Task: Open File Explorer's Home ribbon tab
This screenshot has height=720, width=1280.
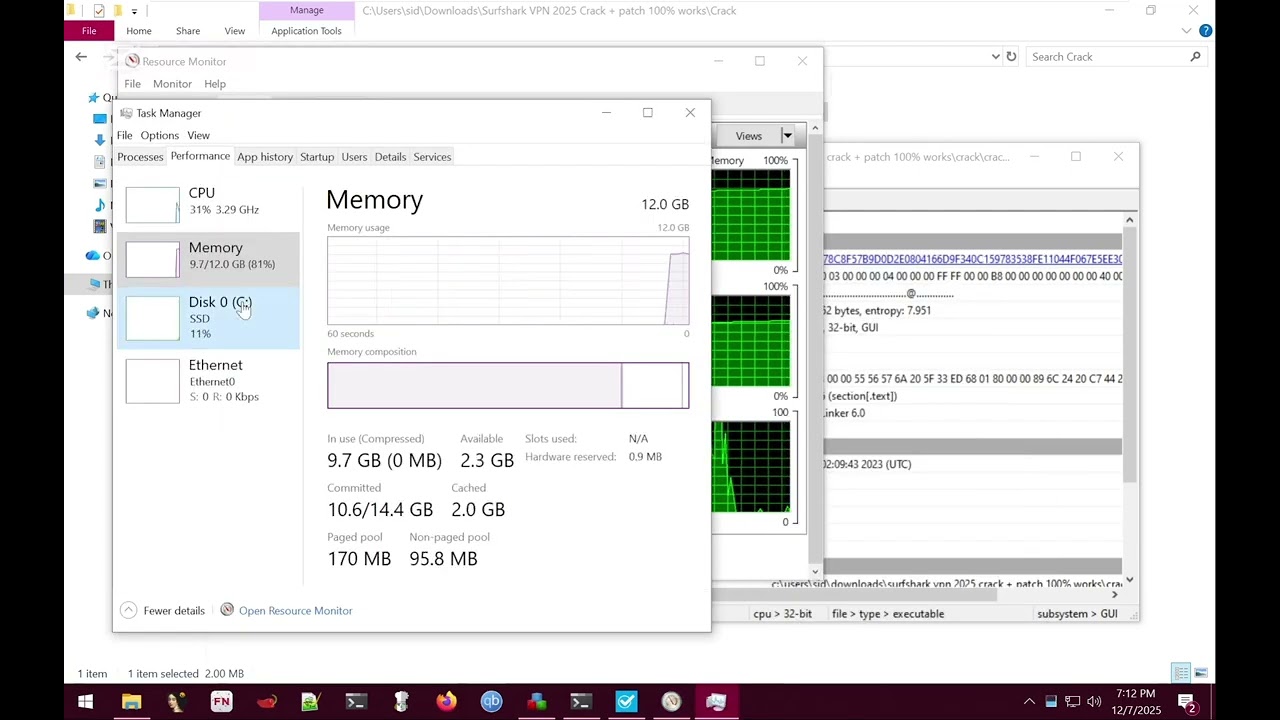Action: [x=139, y=31]
